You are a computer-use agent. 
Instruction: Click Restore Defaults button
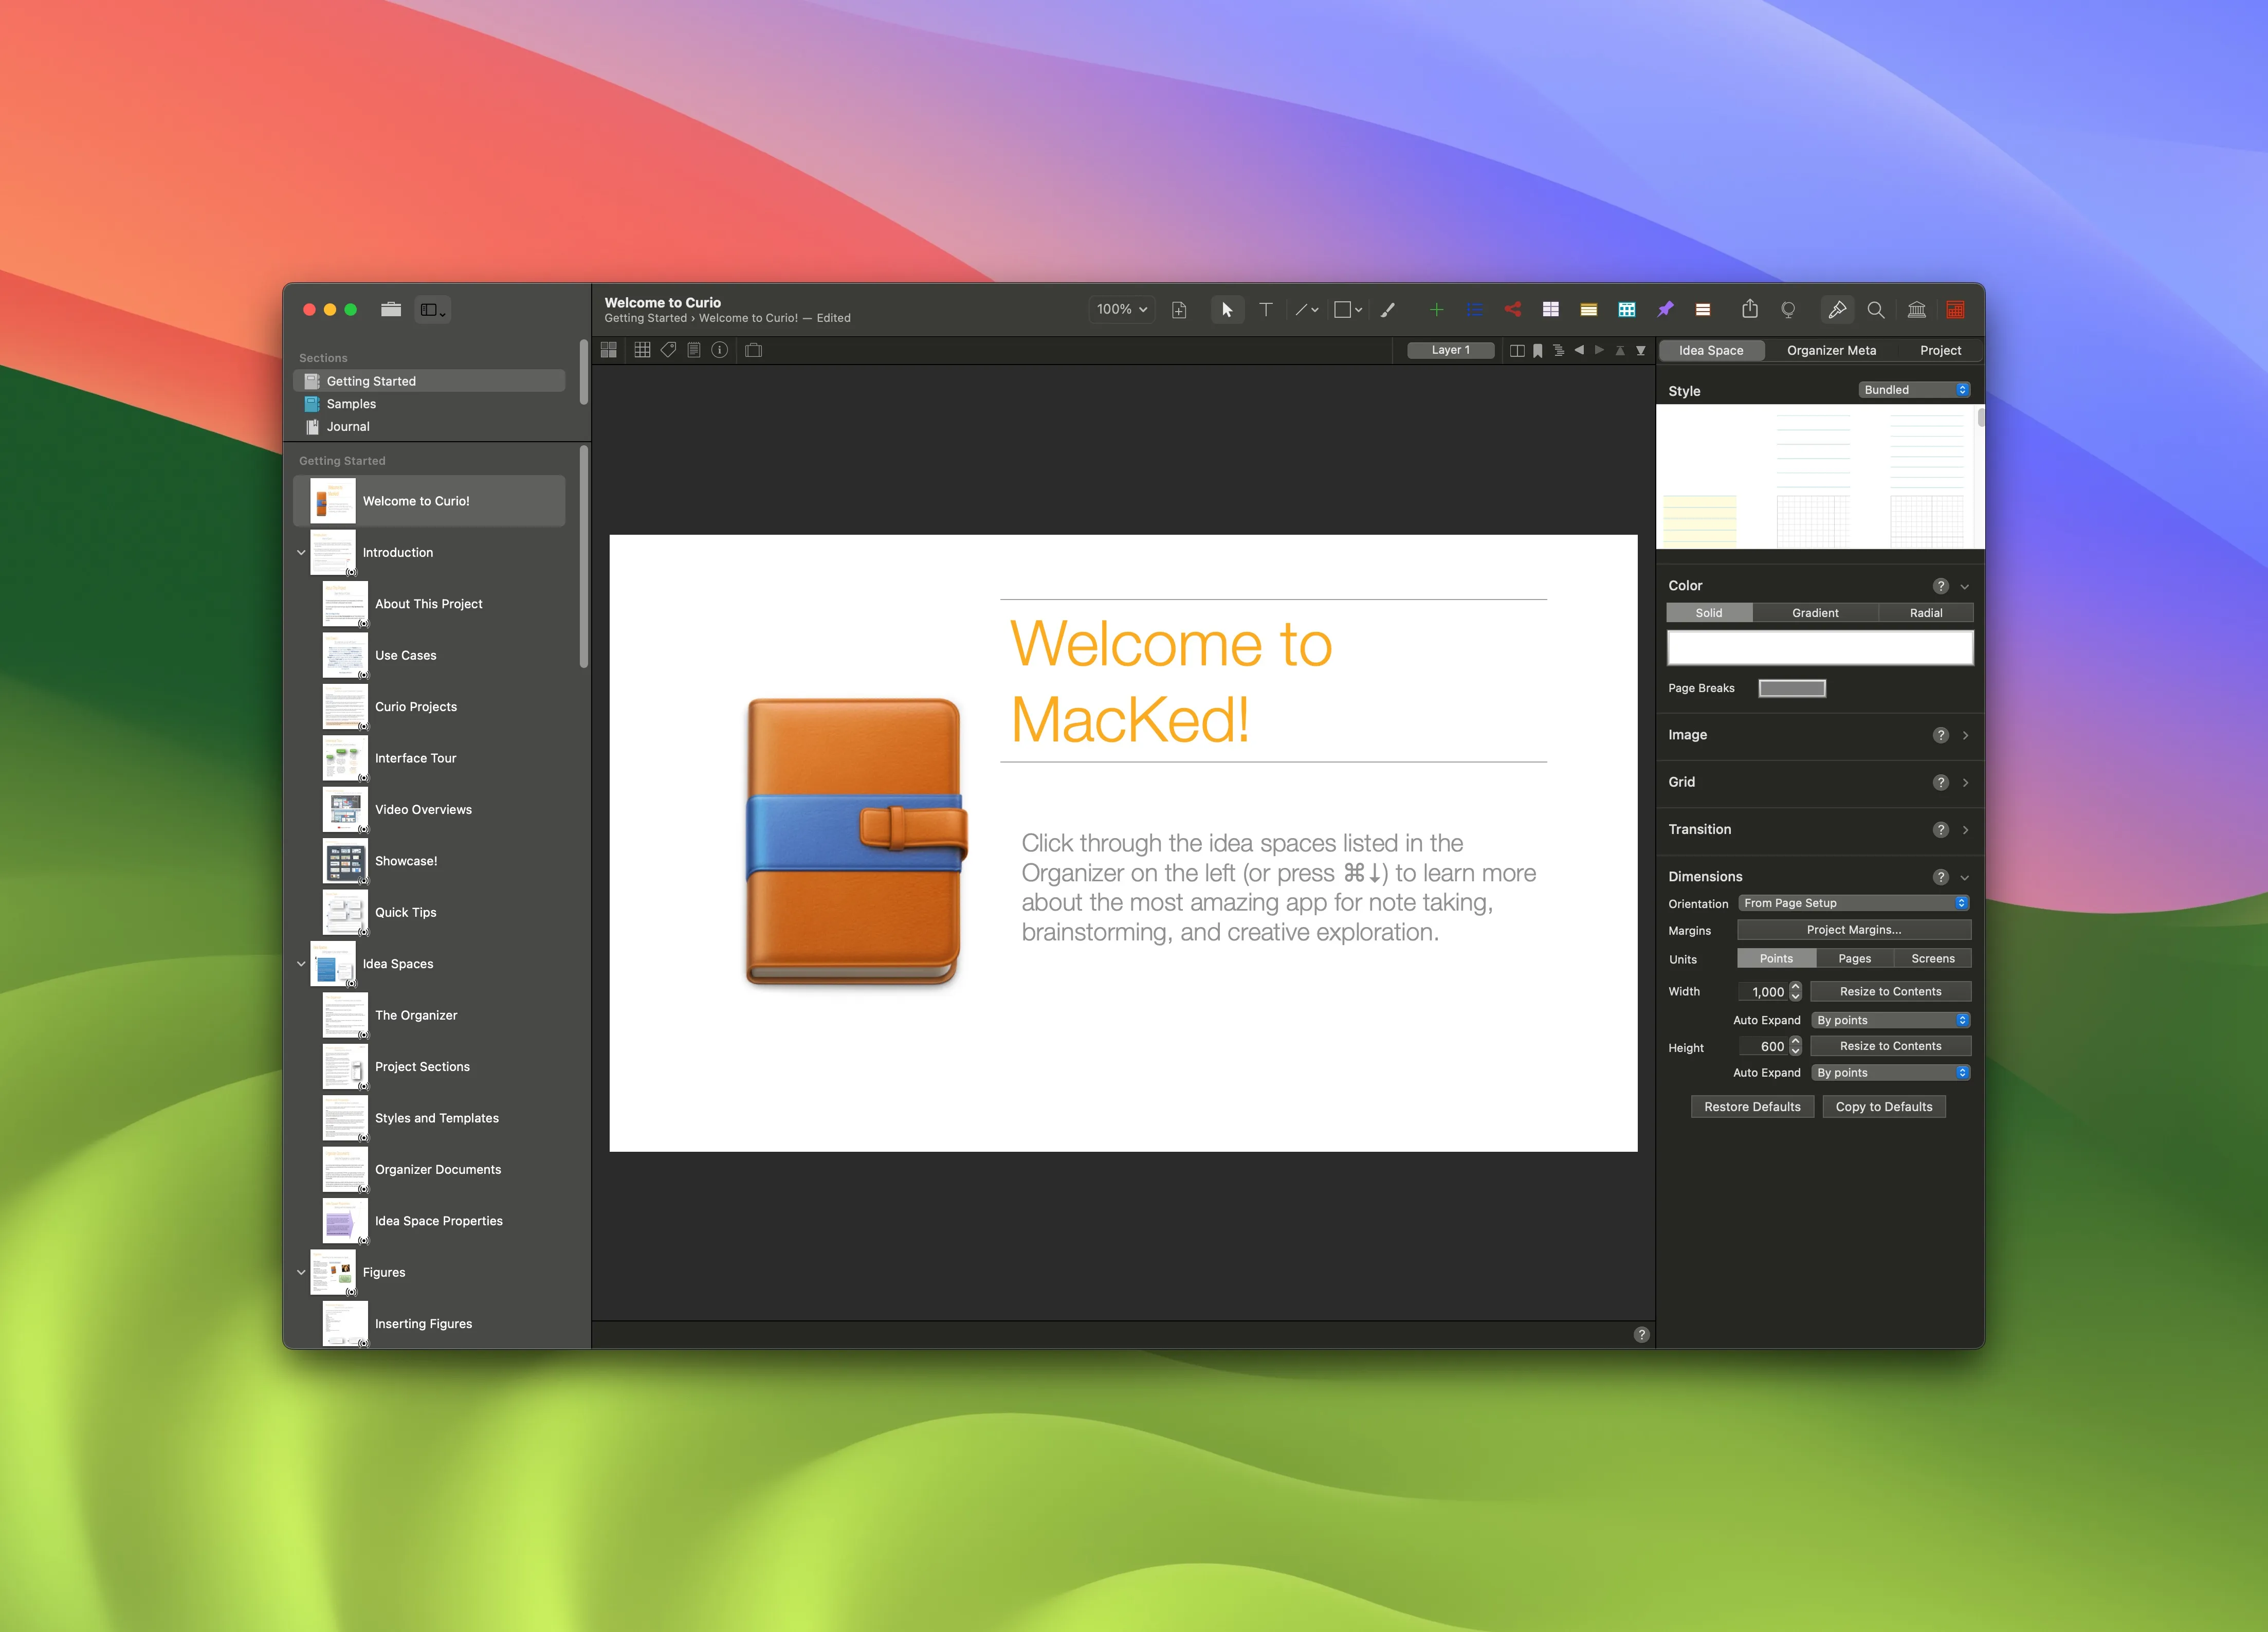click(1752, 1107)
